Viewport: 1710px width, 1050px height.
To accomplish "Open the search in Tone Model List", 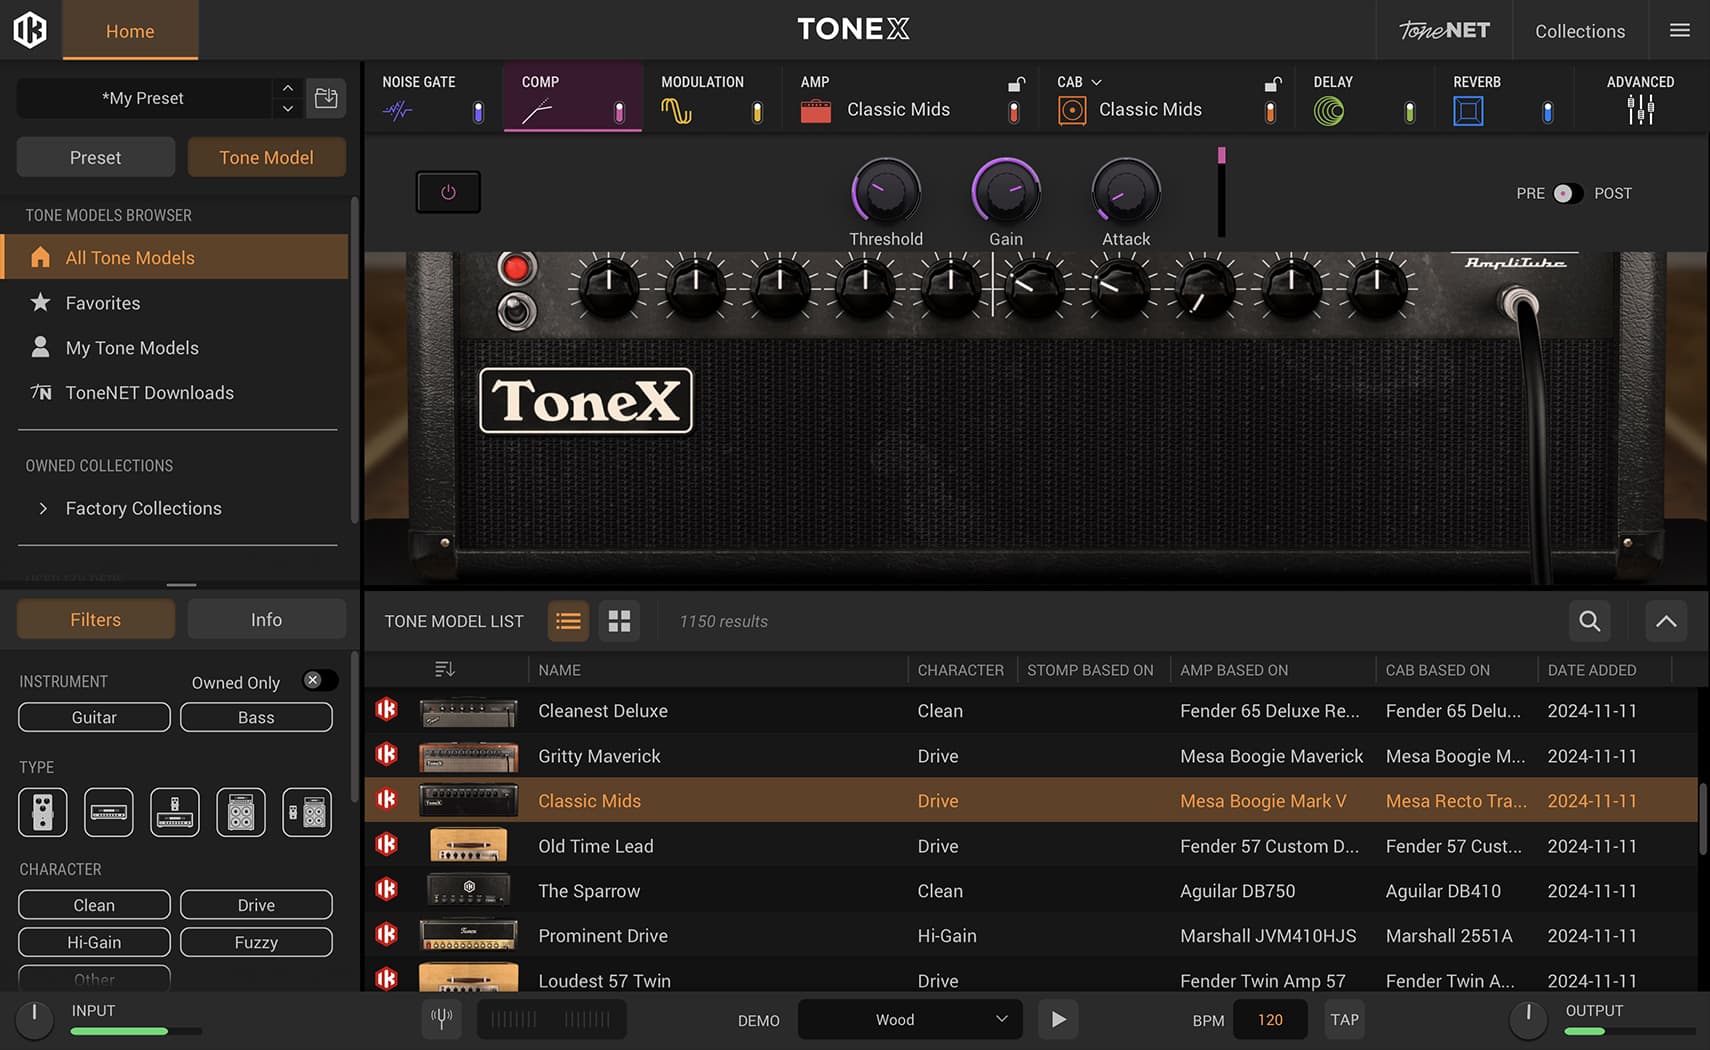I will click(1589, 621).
